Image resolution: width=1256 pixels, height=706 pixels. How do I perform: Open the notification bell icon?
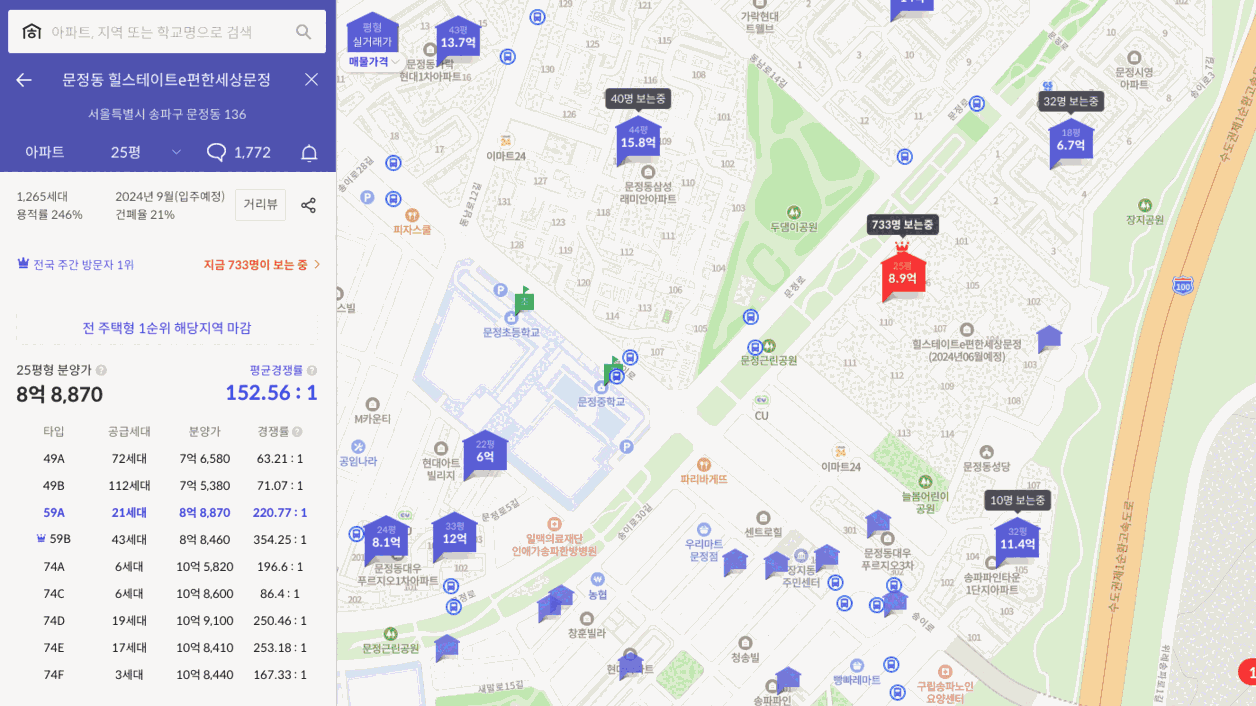(x=309, y=152)
